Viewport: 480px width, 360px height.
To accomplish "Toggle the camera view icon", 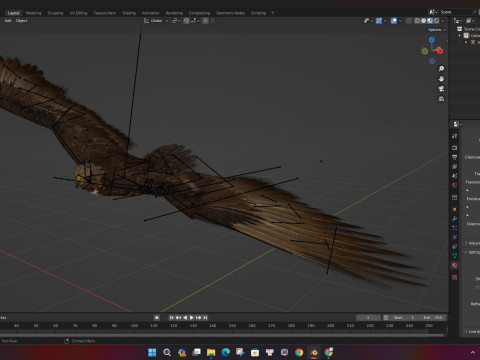I will pos(441,89).
